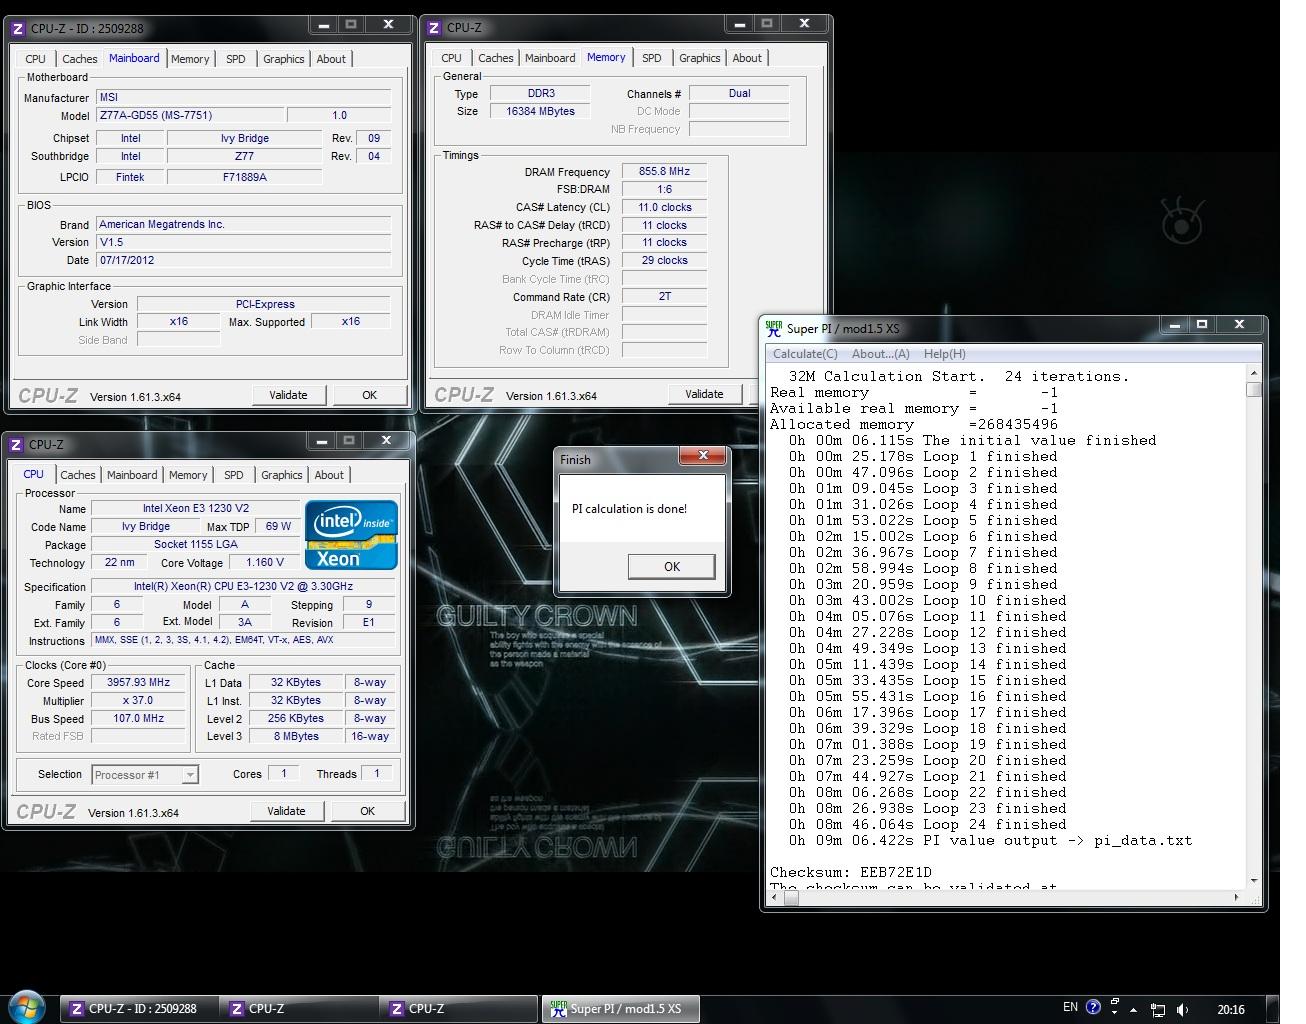Click OK in the Finish dialog
Image resolution: width=1306 pixels, height=1024 pixels.
pos(672,566)
